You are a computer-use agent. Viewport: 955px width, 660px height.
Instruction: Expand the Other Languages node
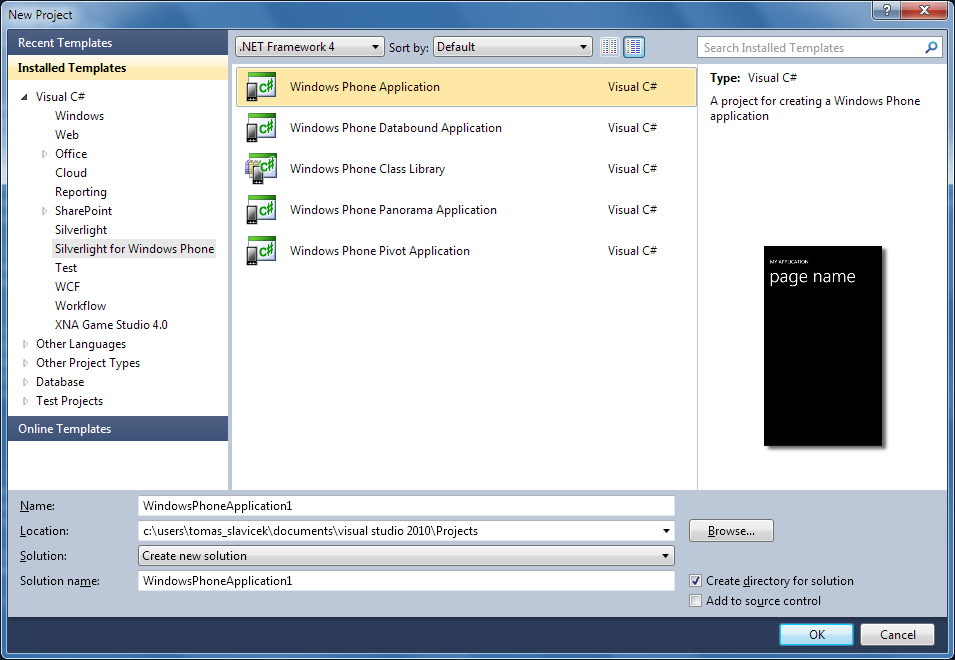(25, 344)
